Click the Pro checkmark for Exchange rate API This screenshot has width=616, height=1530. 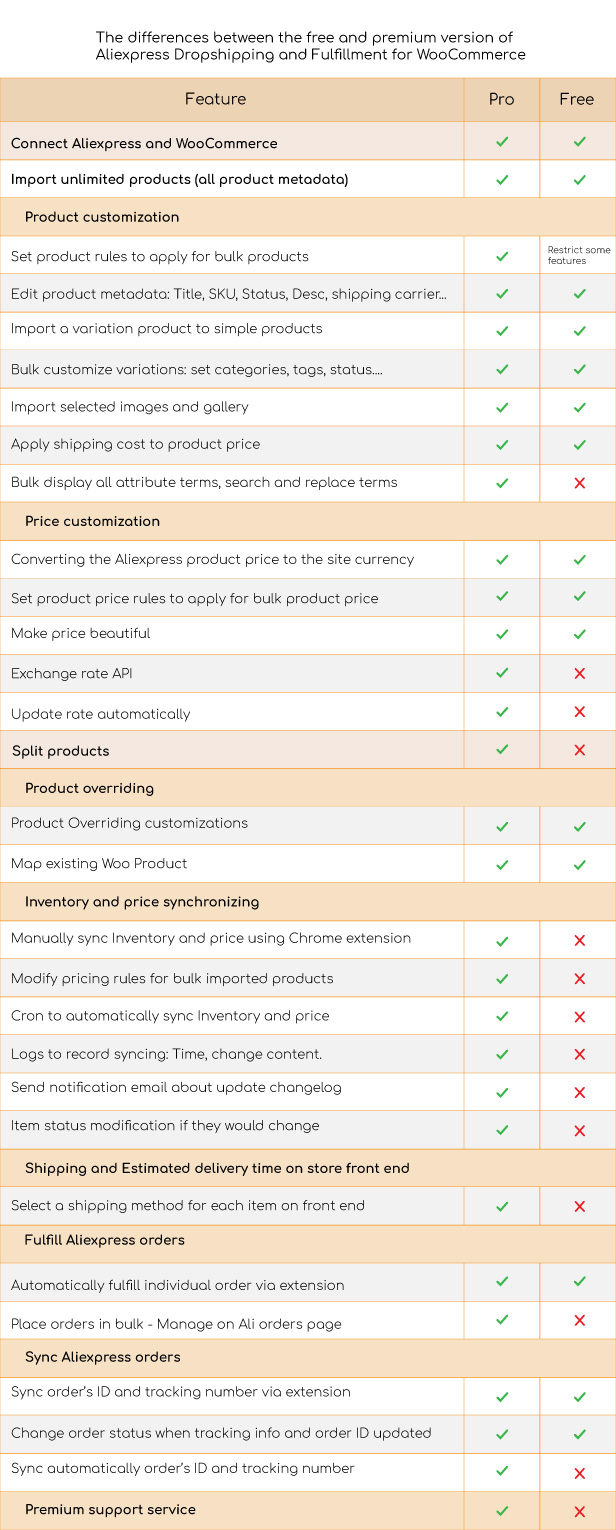pyautogui.click(x=502, y=673)
